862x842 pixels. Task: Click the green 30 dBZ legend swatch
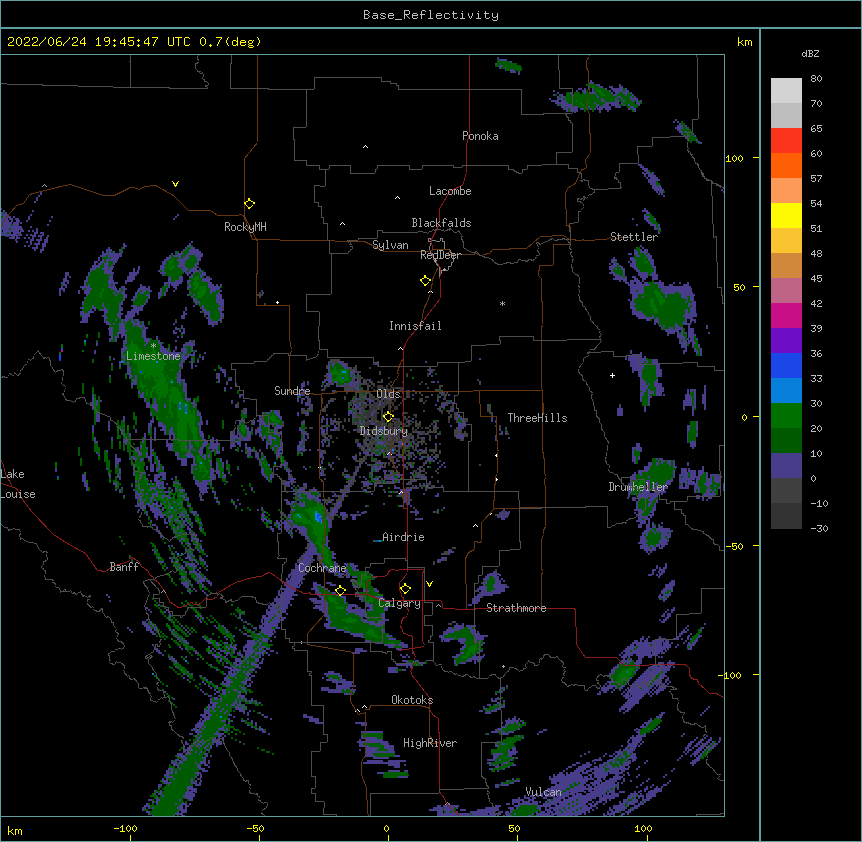786,416
